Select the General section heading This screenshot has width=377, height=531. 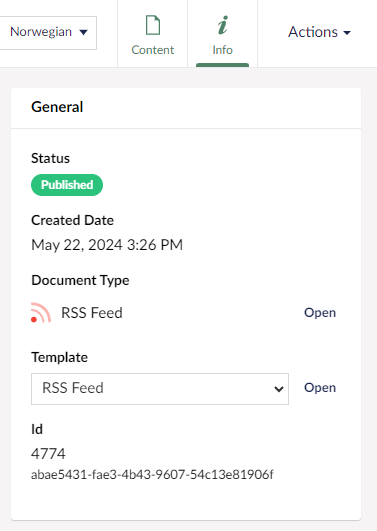click(57, 107)
